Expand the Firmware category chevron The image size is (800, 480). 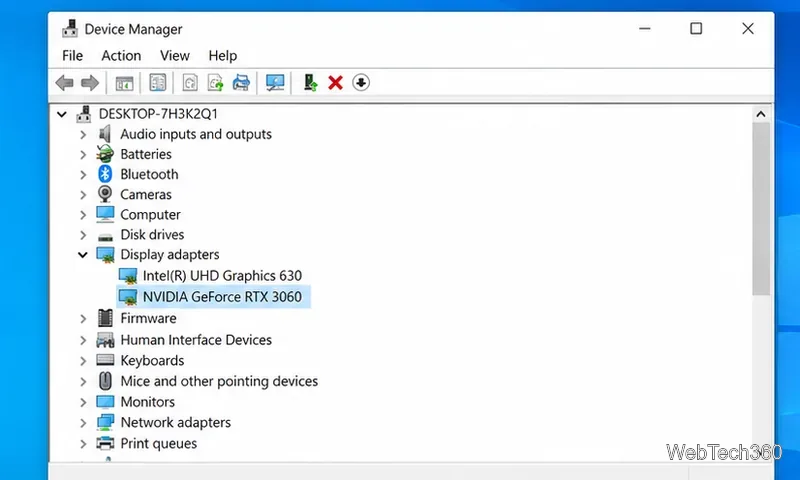point(83,319)
